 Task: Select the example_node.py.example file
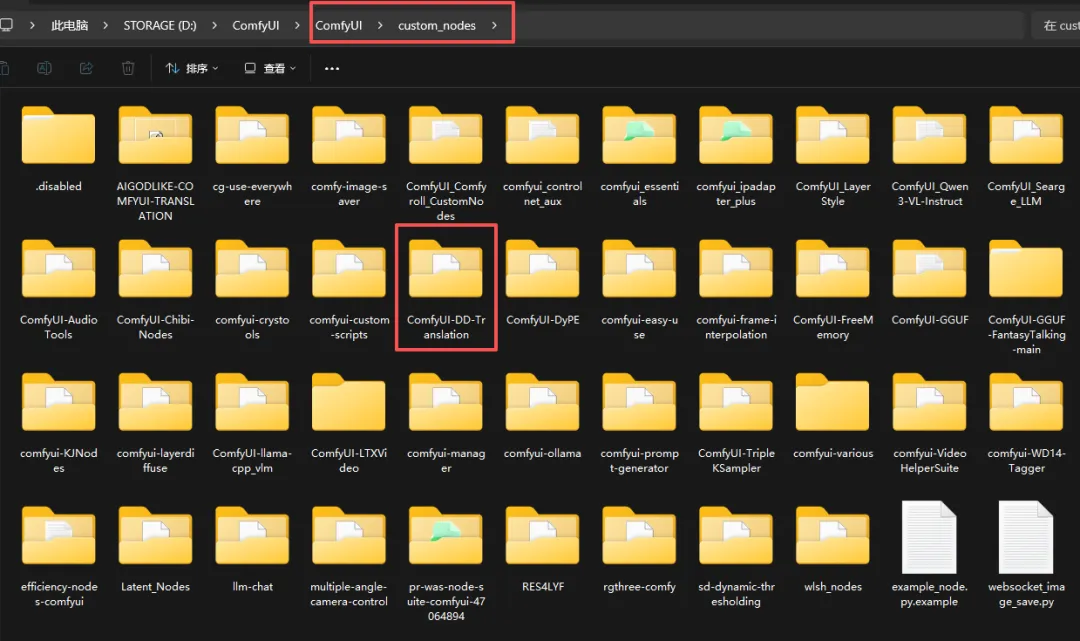click(x=930, y=536)
